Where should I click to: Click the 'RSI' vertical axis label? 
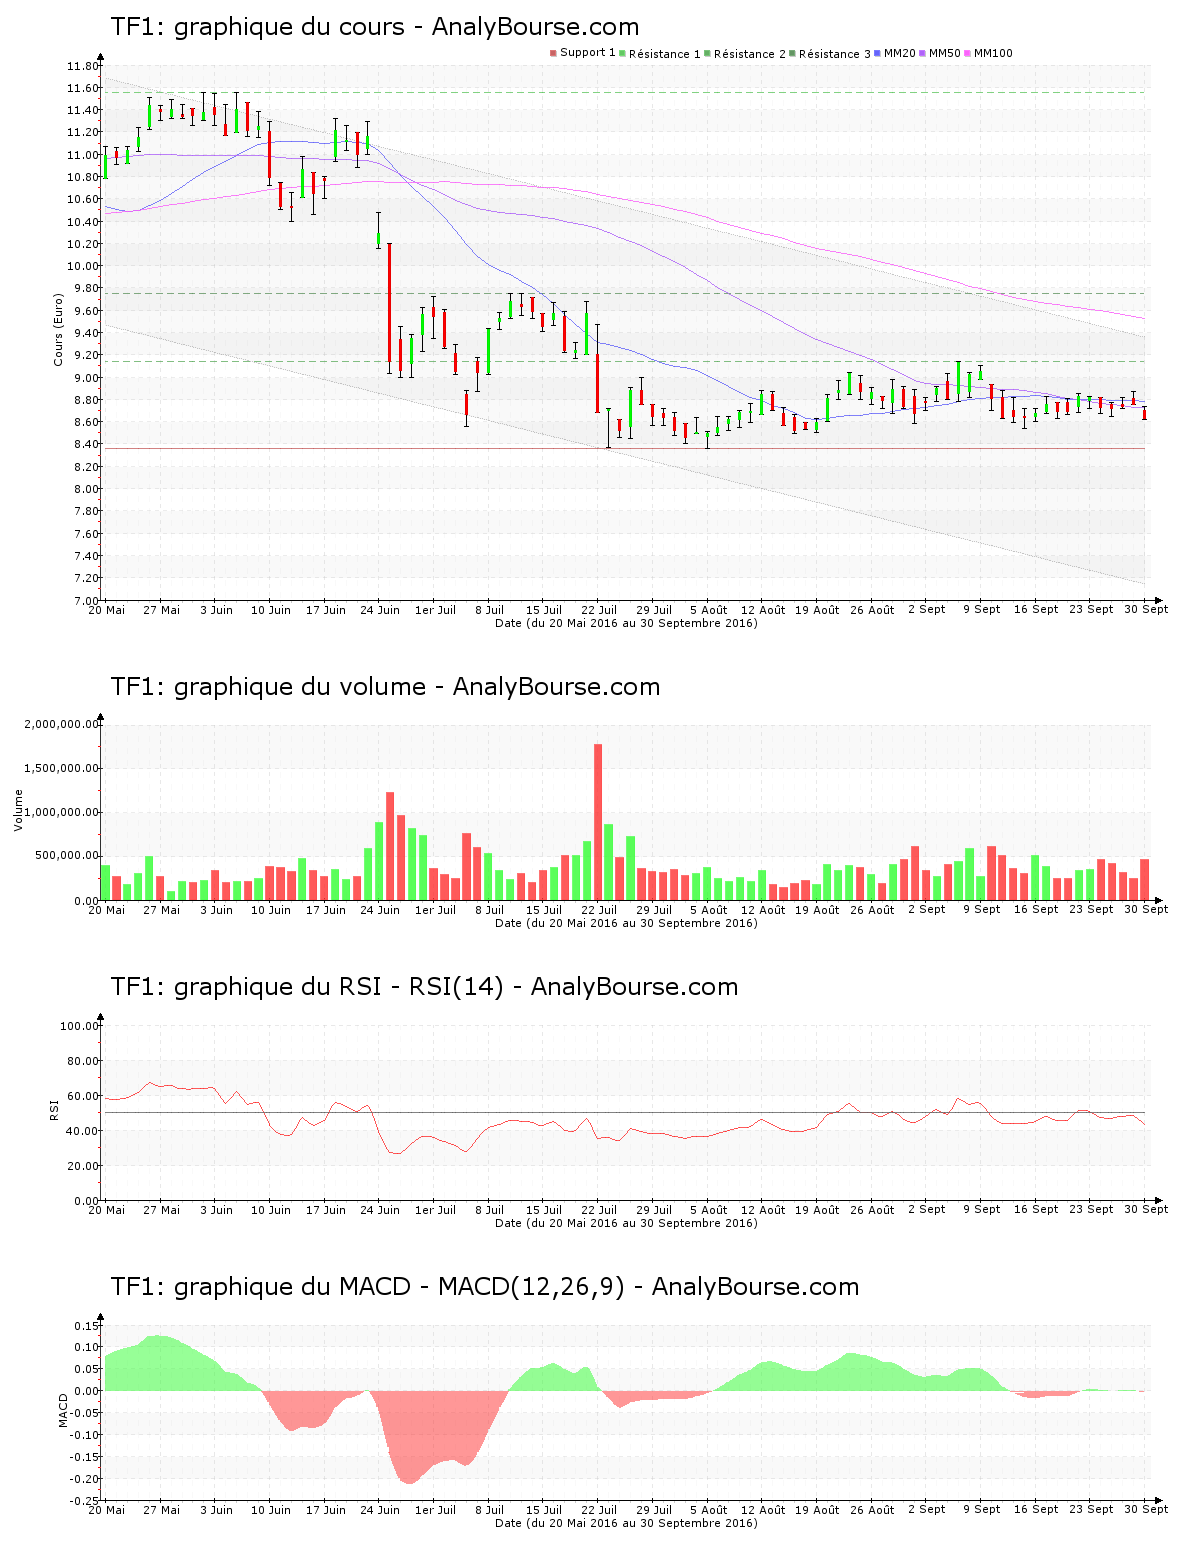tap(54, 1109)
